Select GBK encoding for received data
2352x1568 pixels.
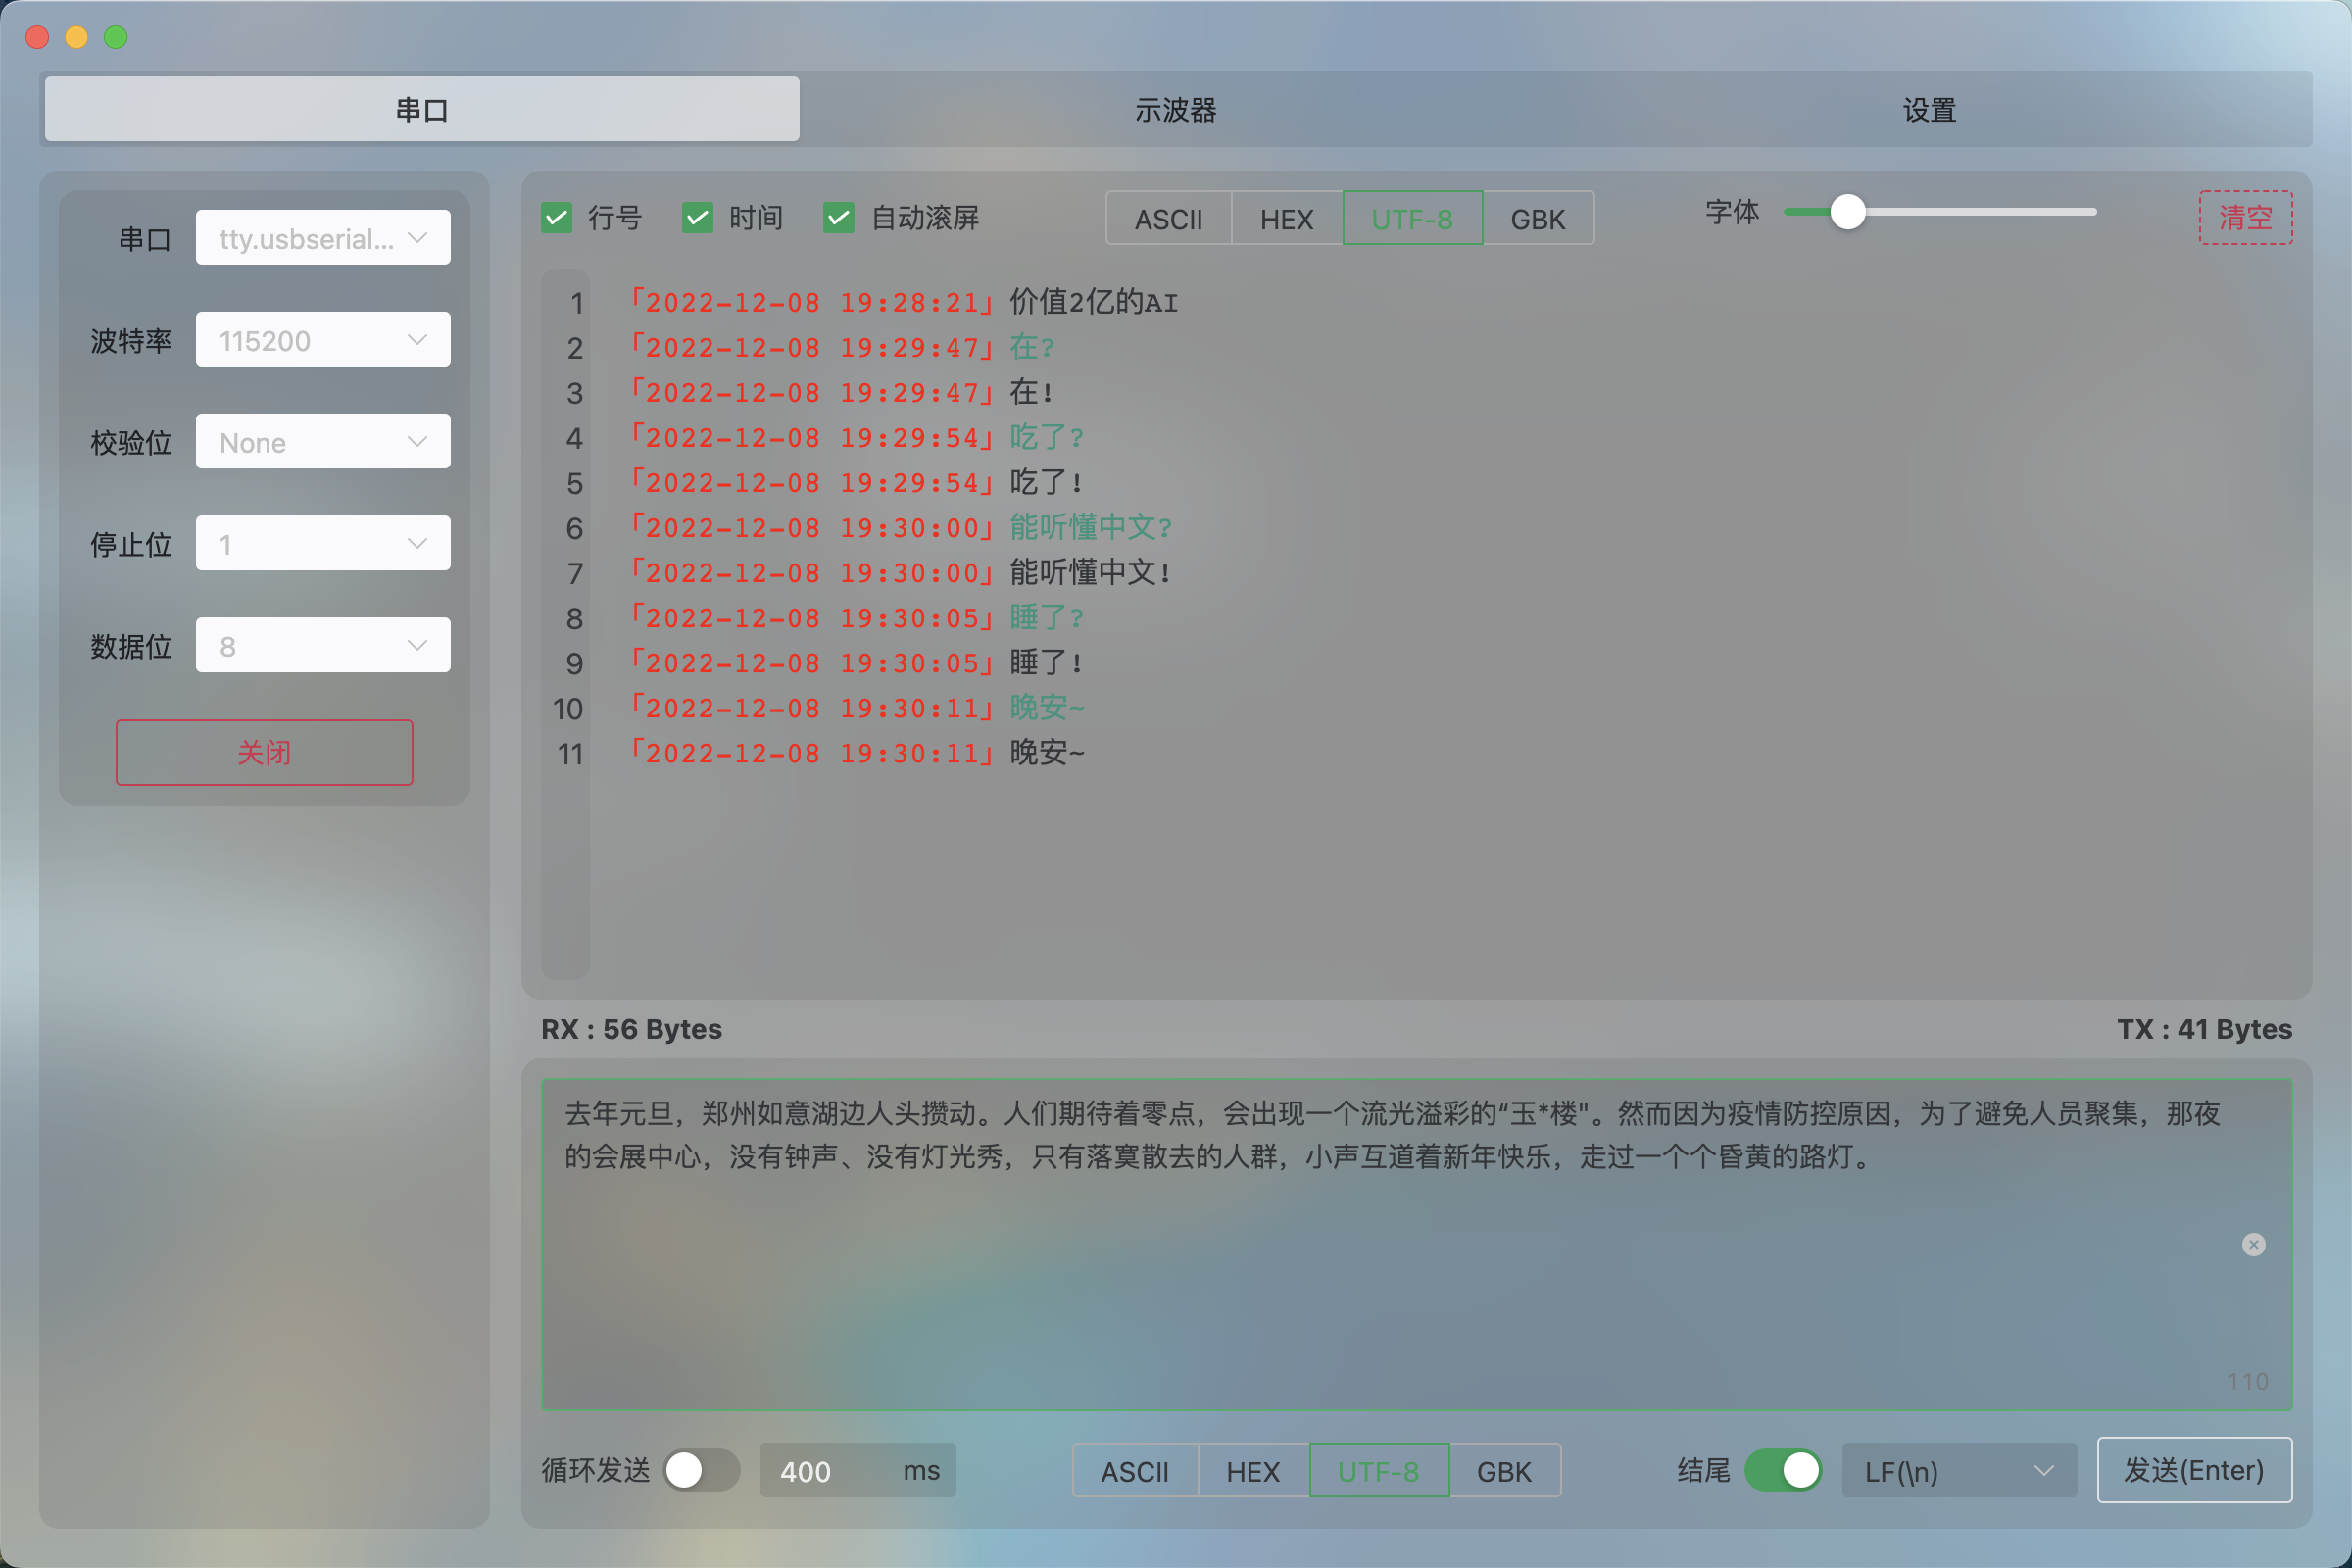[x=1537, y=218]
